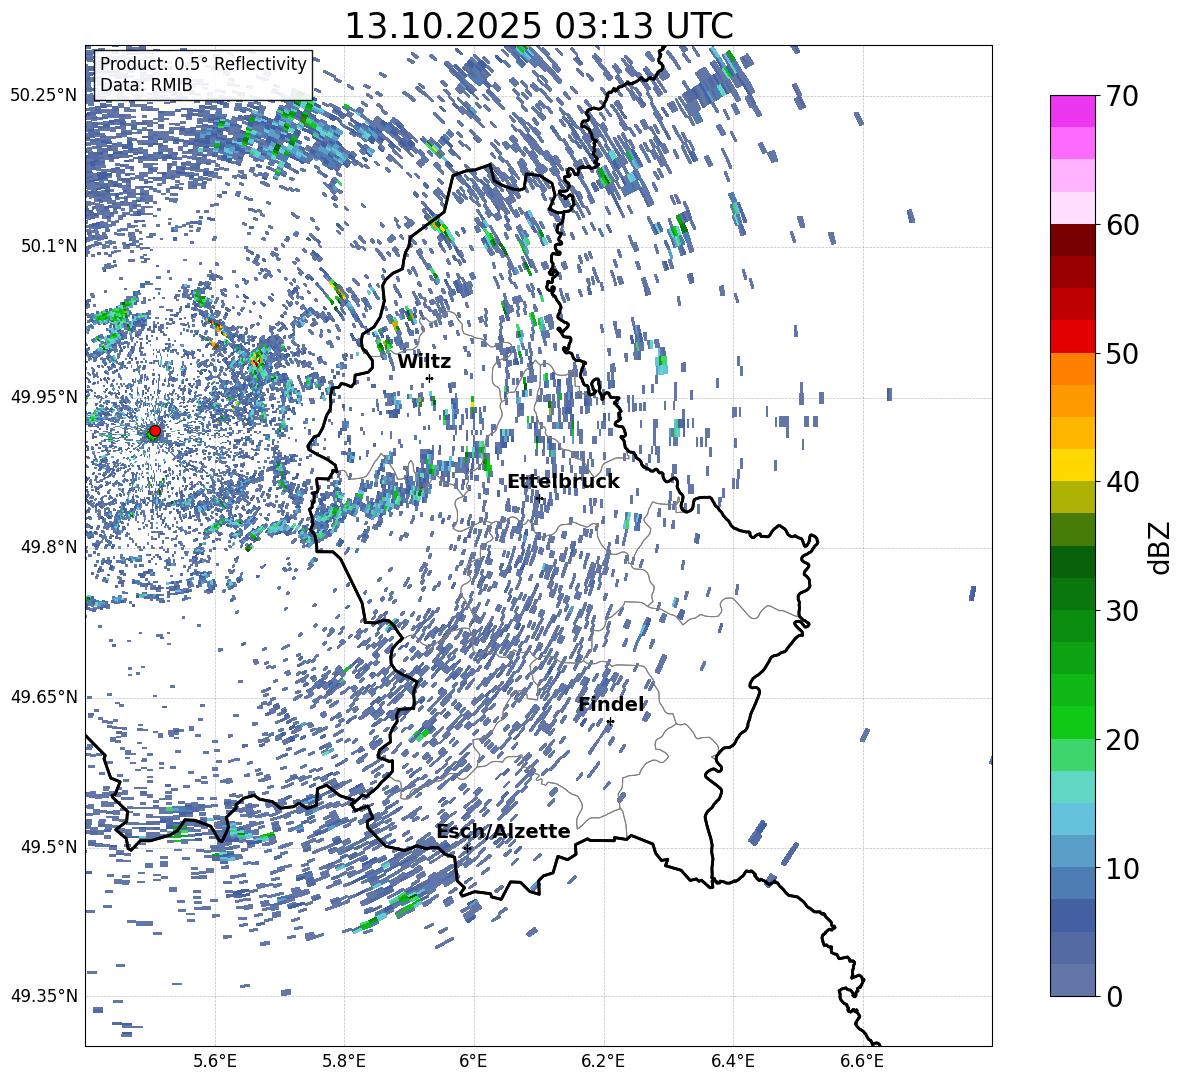Click the Esch/Alzette city label

[x=503, y=831]
